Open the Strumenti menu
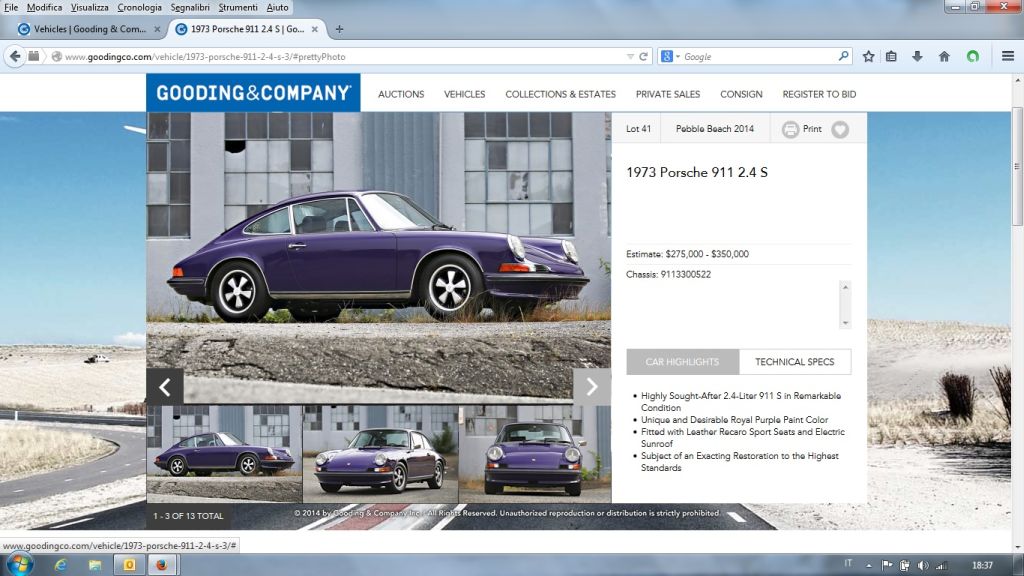1024x576 pixels. click(x=238, y=7)
